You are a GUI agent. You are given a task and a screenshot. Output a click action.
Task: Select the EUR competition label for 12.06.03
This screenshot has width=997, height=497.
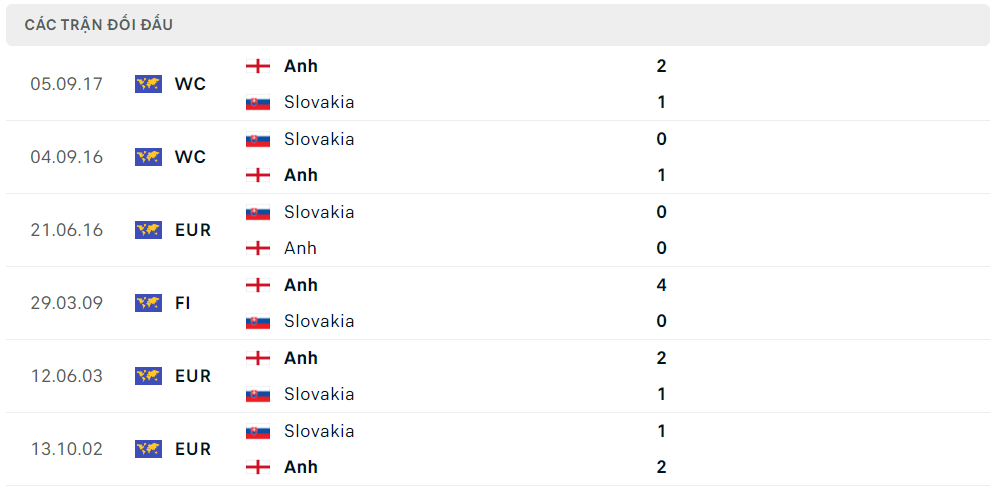(193, 376)
